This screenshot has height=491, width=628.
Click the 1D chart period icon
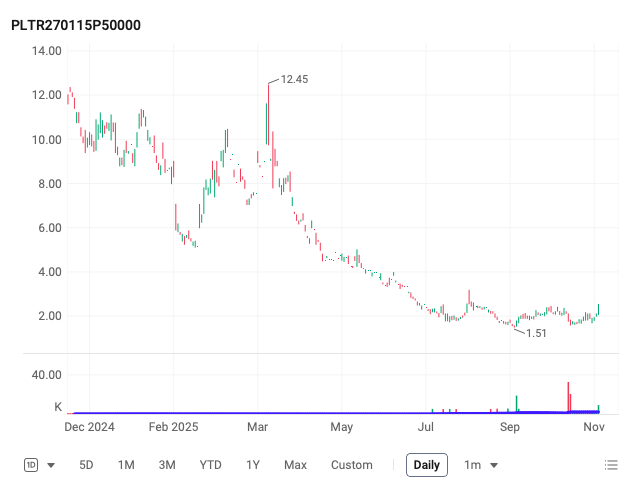(x=31, y=465)
